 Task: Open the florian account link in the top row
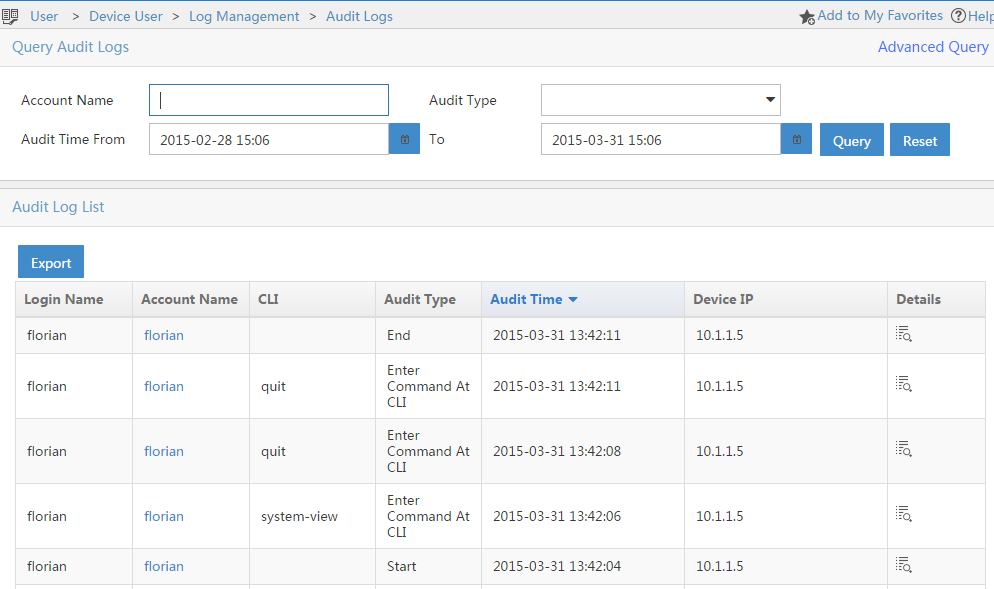point(163,334)
